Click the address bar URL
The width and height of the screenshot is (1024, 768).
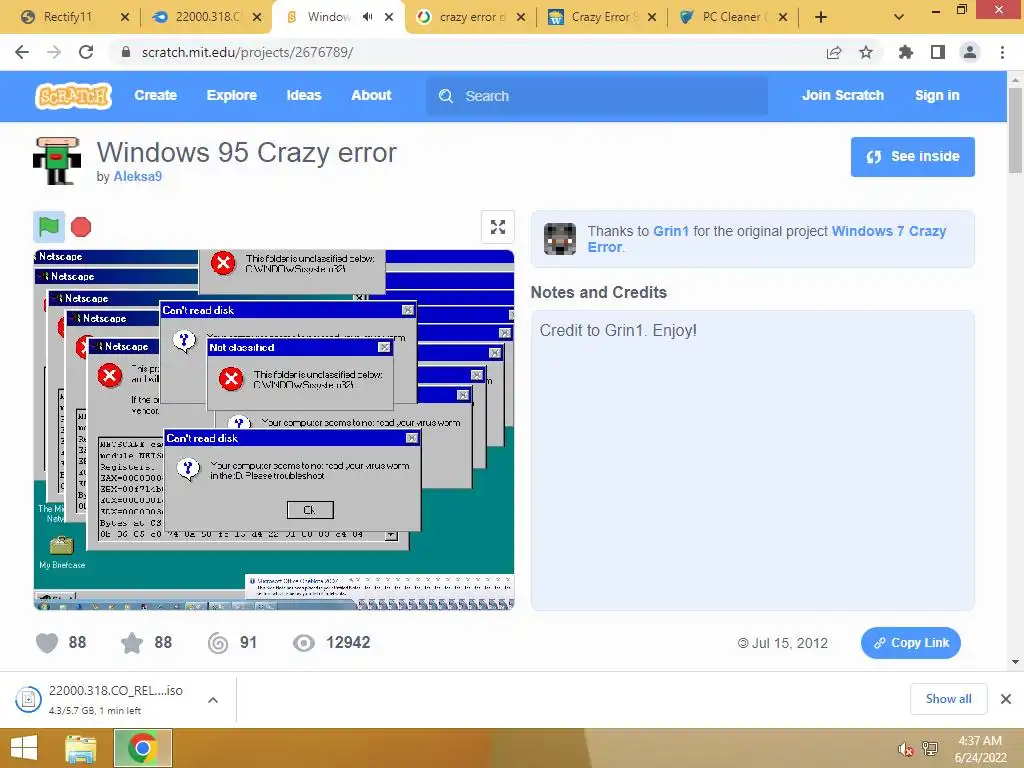pyautogui.click(x=248, y=52)
